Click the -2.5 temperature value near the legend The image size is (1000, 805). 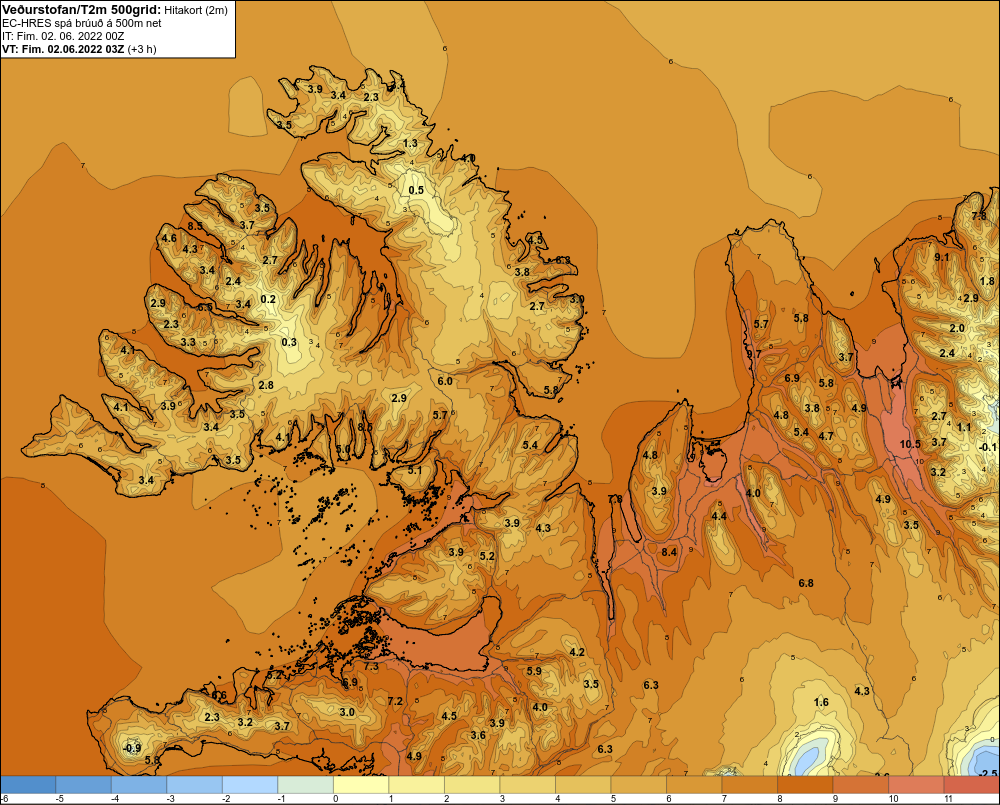tap(988, 773)
